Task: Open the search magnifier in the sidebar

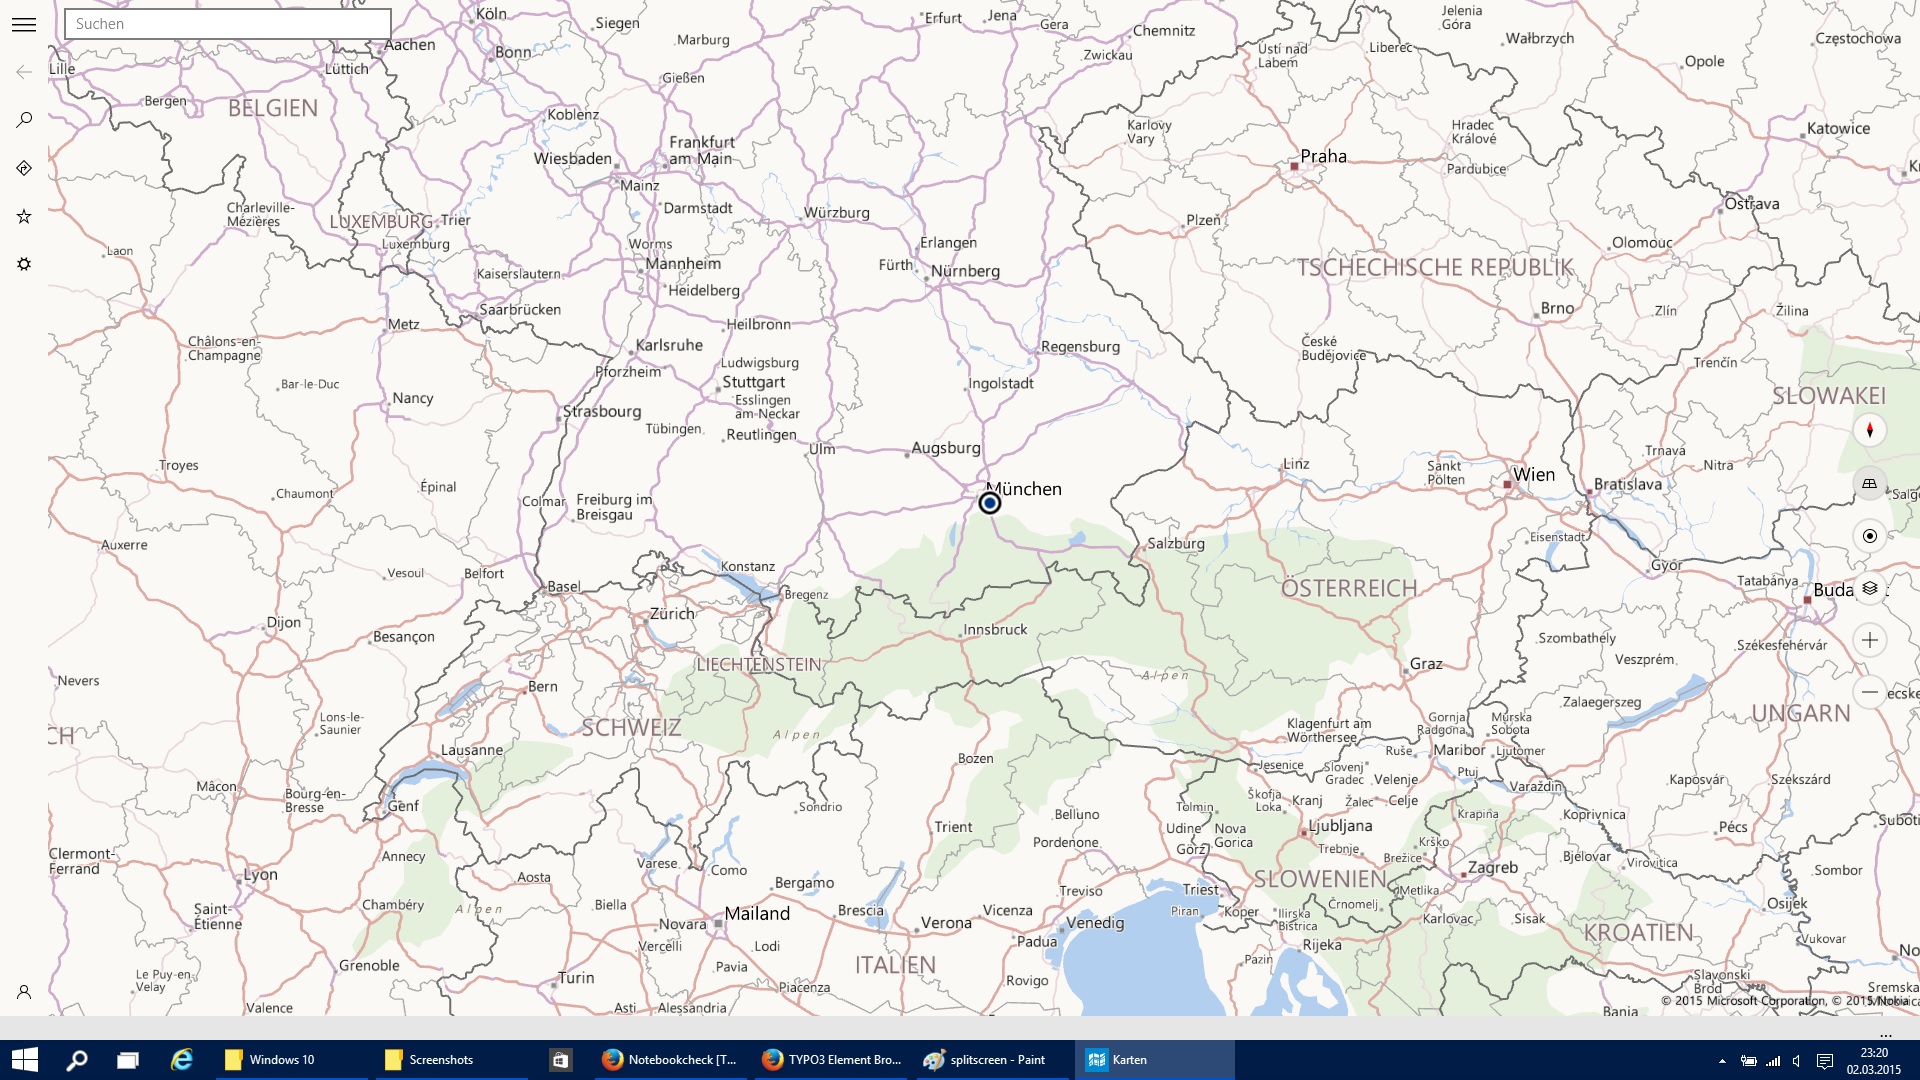Action: point(24,120)
